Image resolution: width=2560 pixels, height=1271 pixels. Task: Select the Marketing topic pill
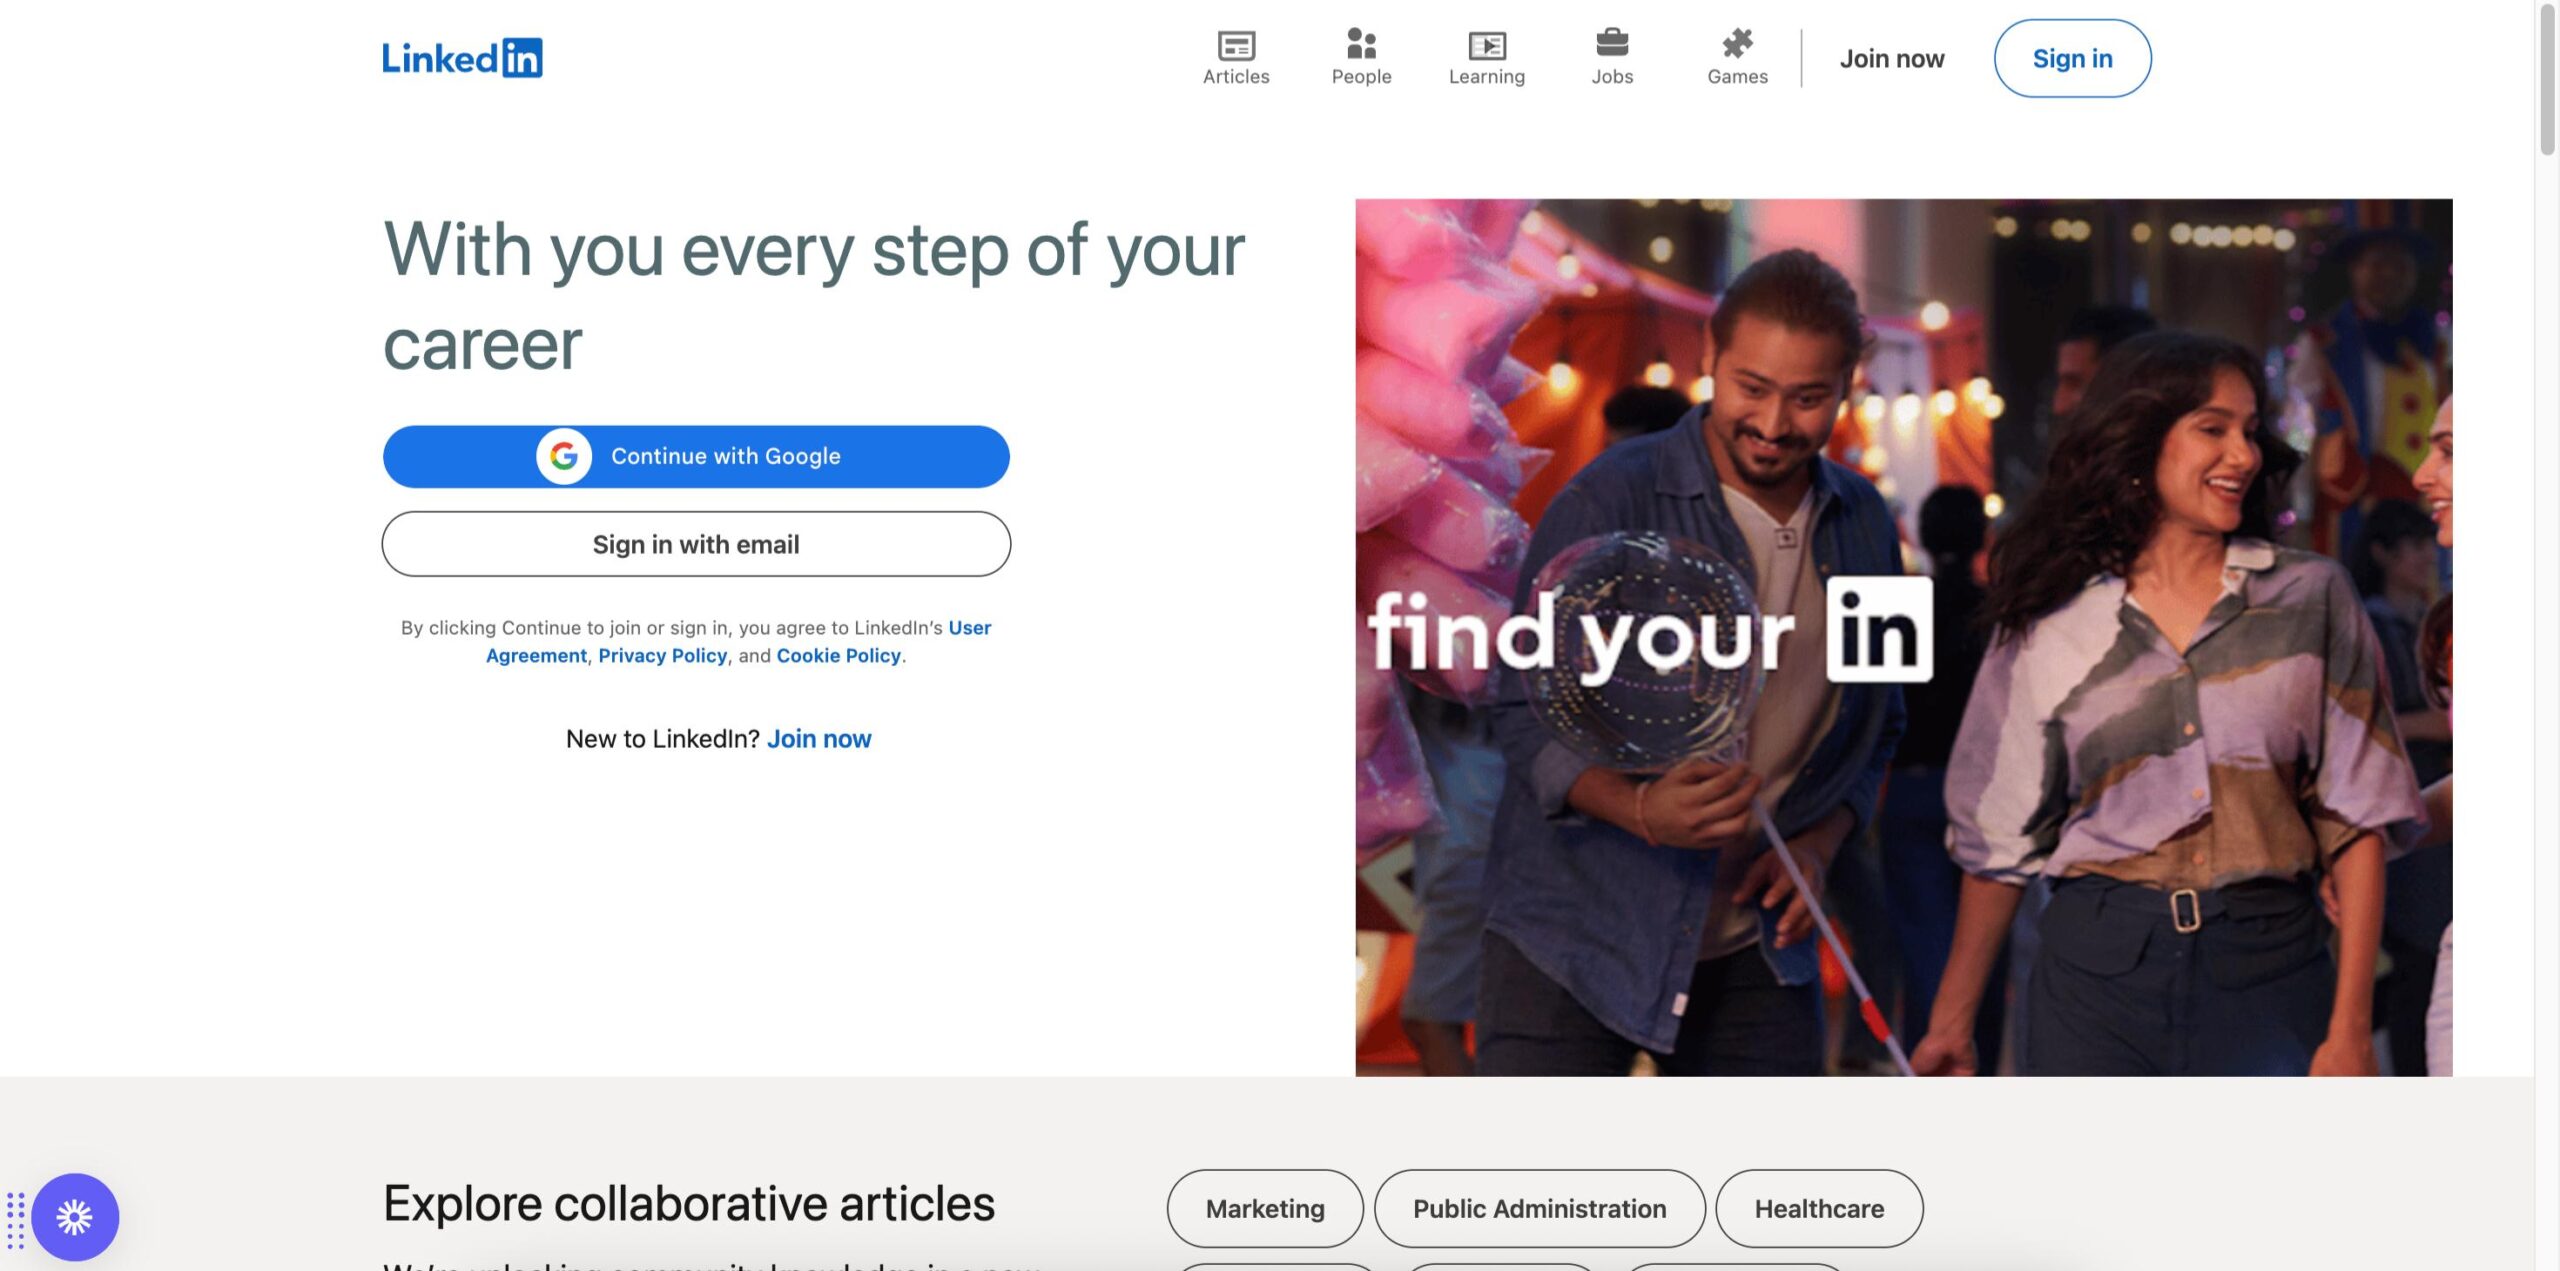(x=1265, y=1208)
